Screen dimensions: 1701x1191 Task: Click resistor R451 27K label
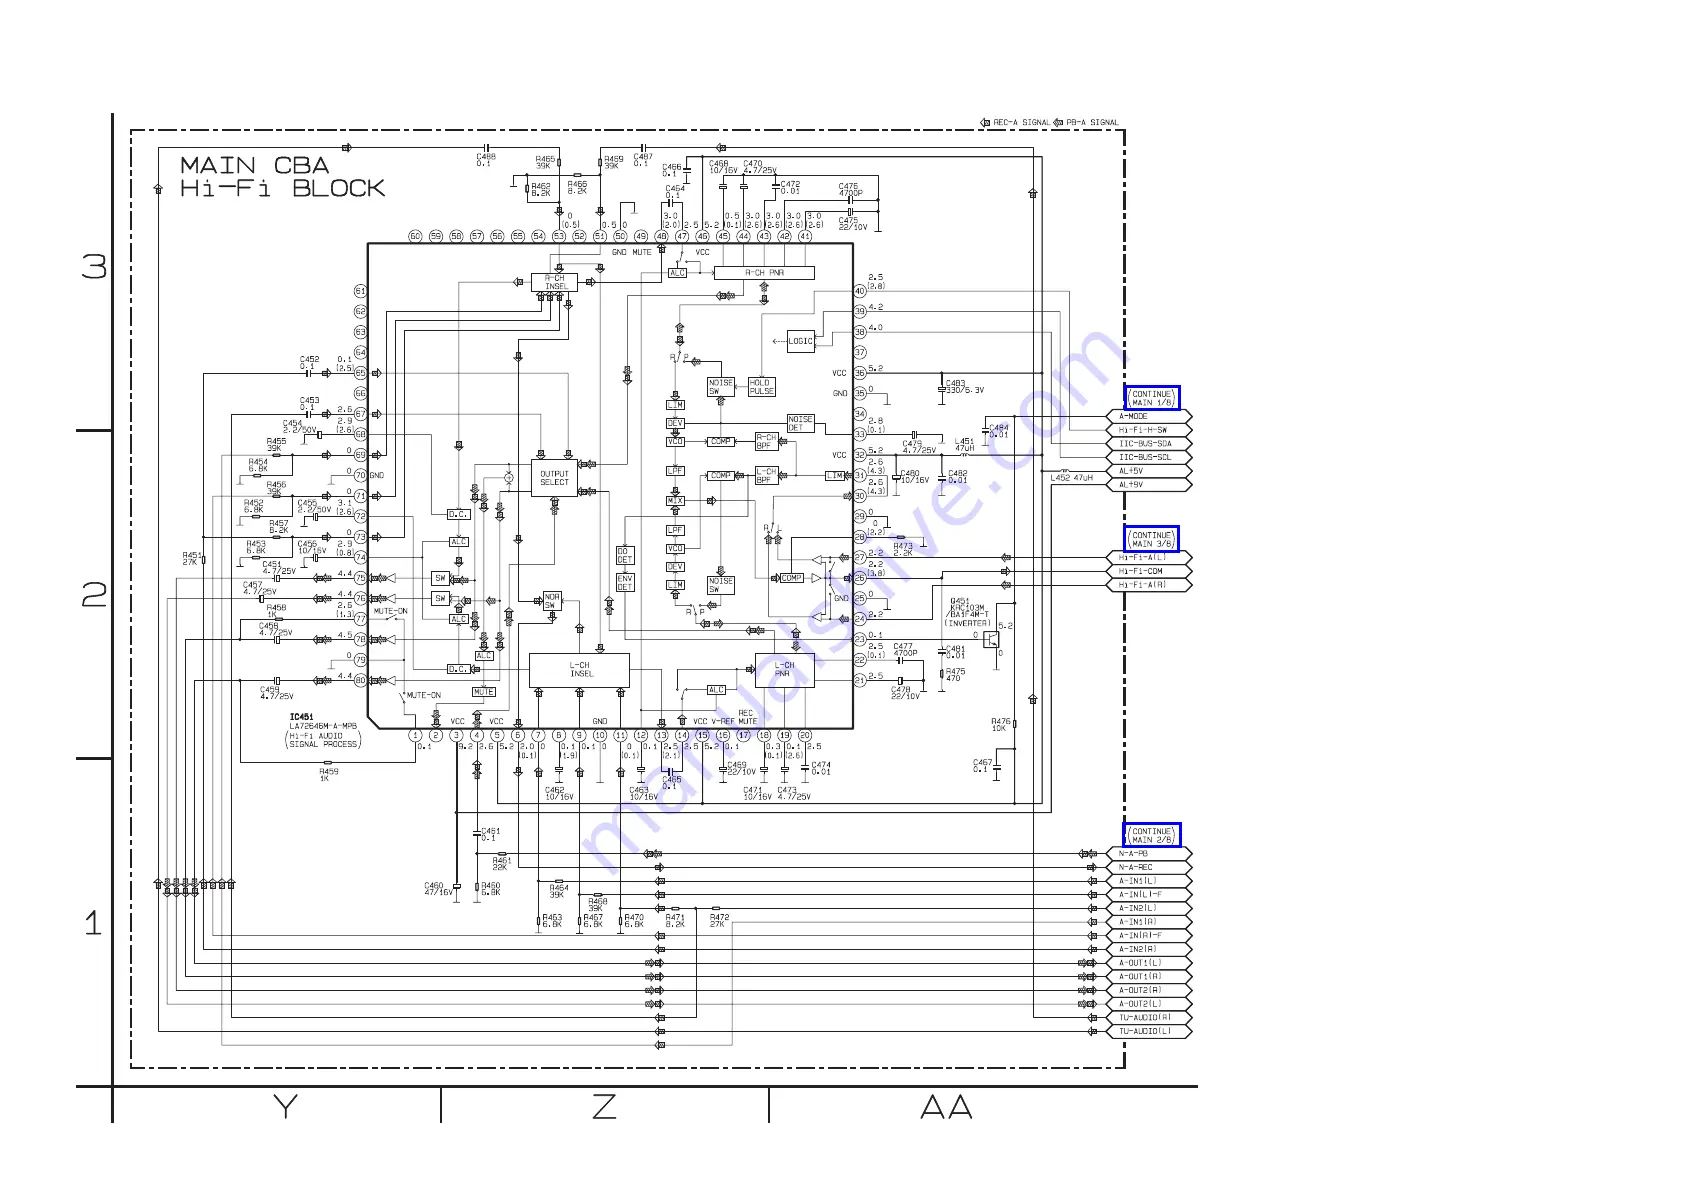(x=192, y=559)
